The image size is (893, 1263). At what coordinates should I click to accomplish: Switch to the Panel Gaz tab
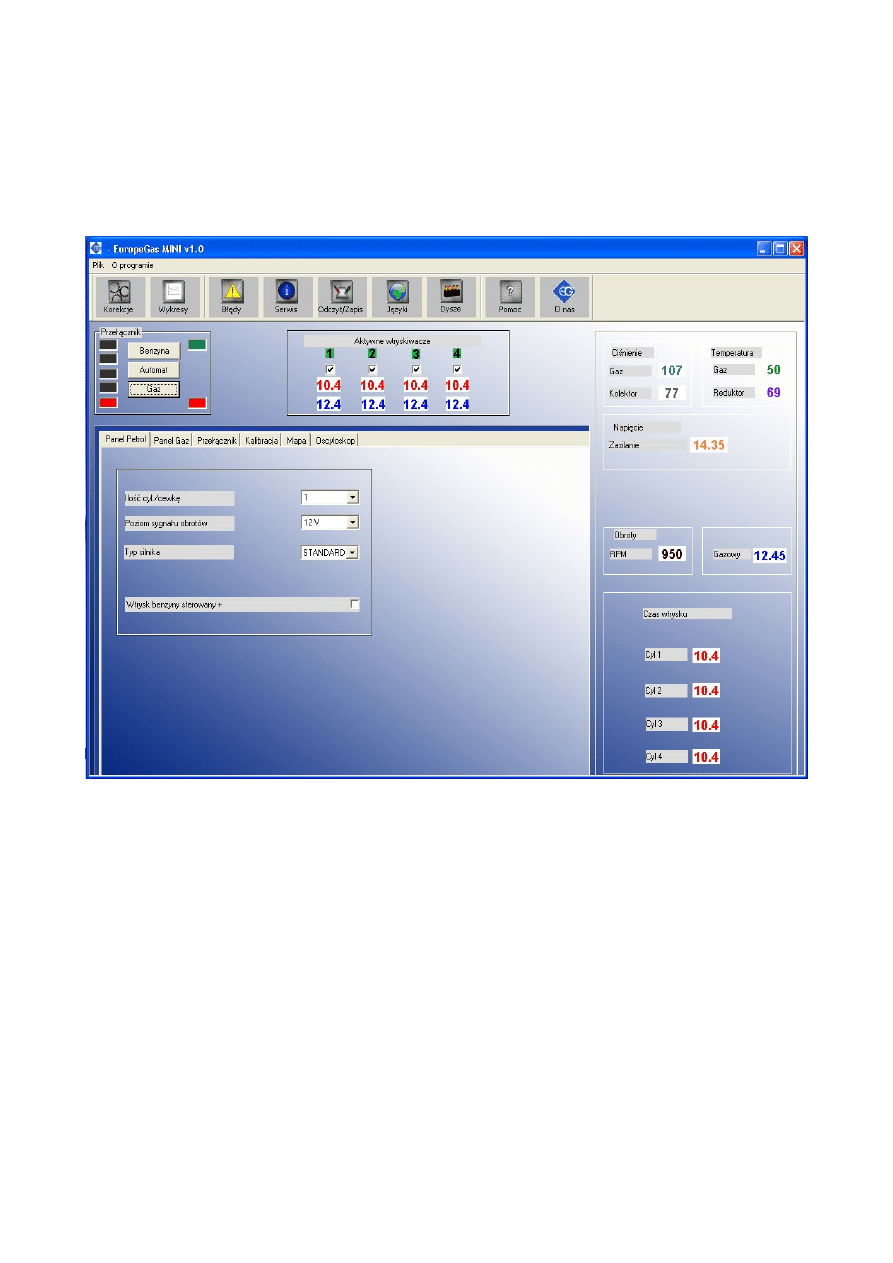click(x=171, y=440)
